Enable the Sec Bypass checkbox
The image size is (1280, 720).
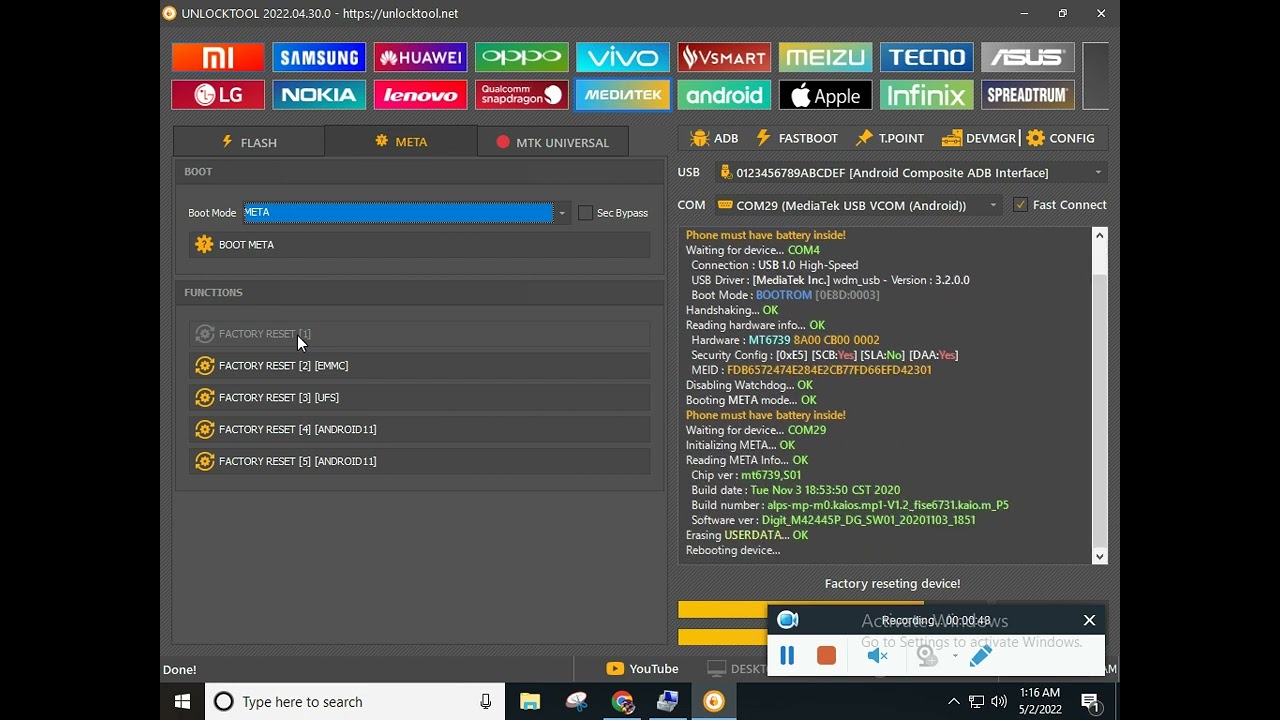tap(586, 213)
